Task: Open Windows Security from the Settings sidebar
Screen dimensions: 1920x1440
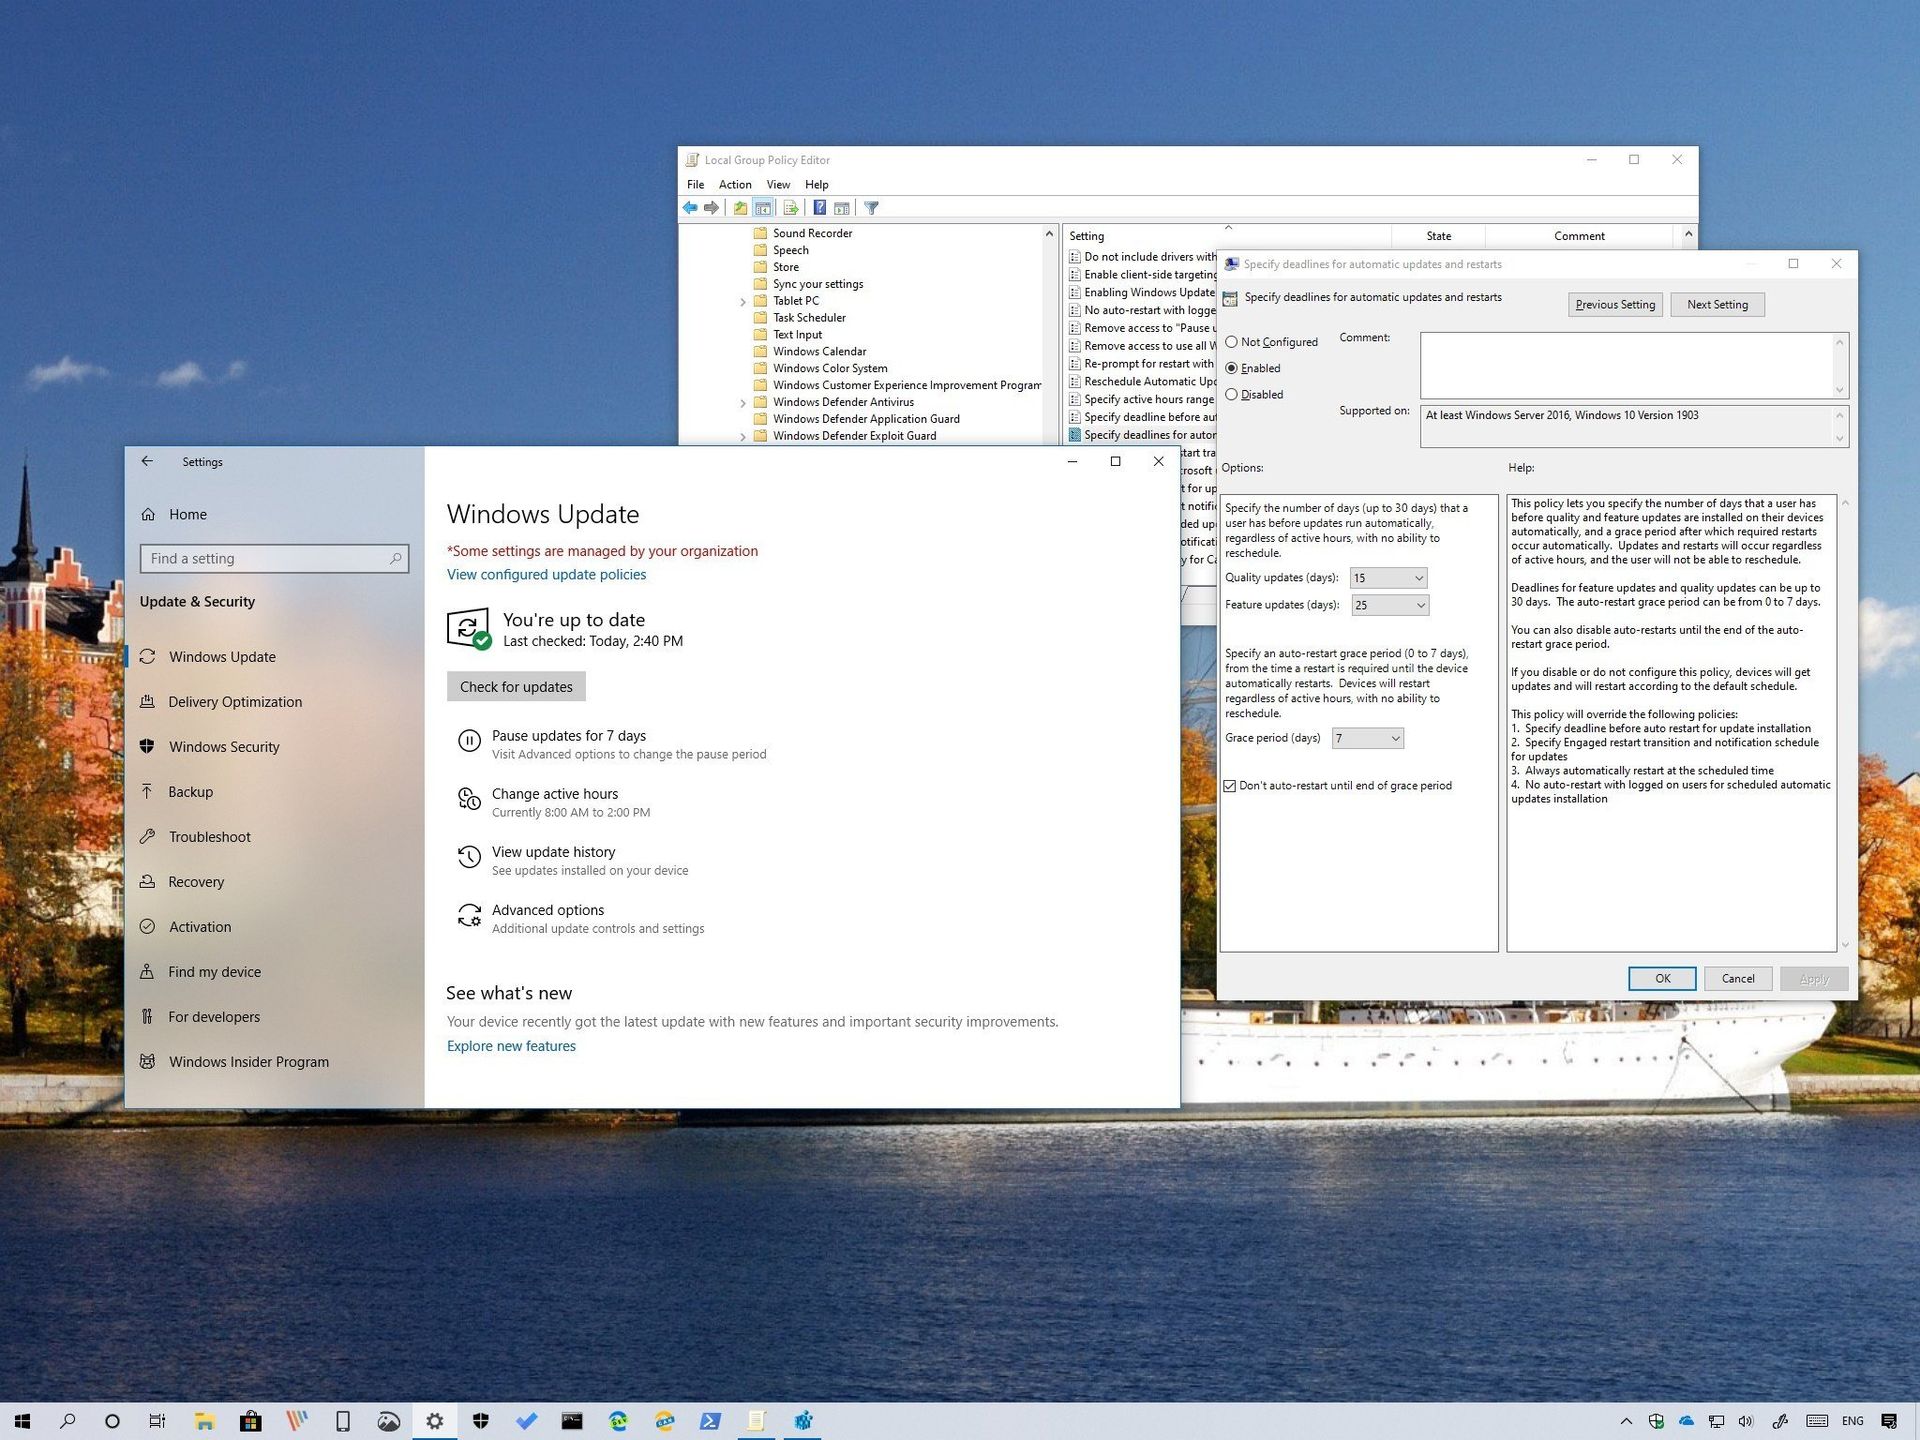Action: click(x=223, y=746)
